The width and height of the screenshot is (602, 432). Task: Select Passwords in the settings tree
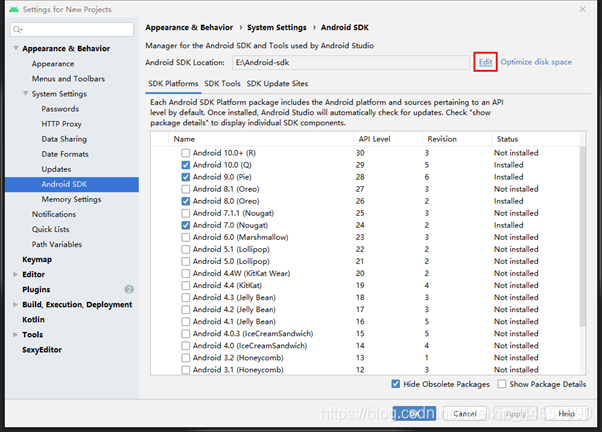tap(60, 109)
